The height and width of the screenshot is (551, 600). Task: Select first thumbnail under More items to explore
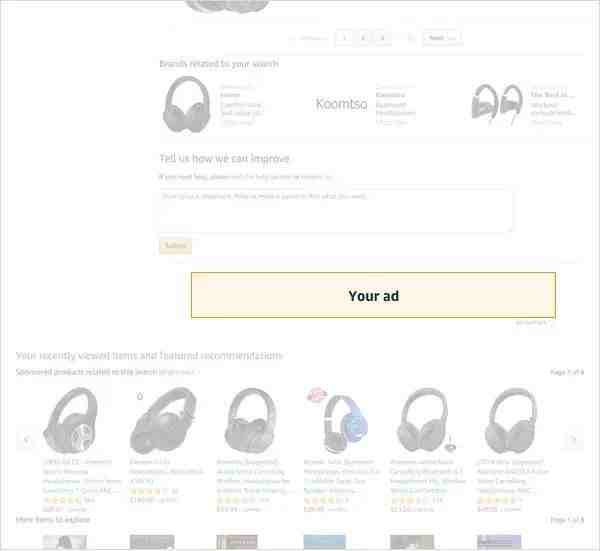pos(65,542)
